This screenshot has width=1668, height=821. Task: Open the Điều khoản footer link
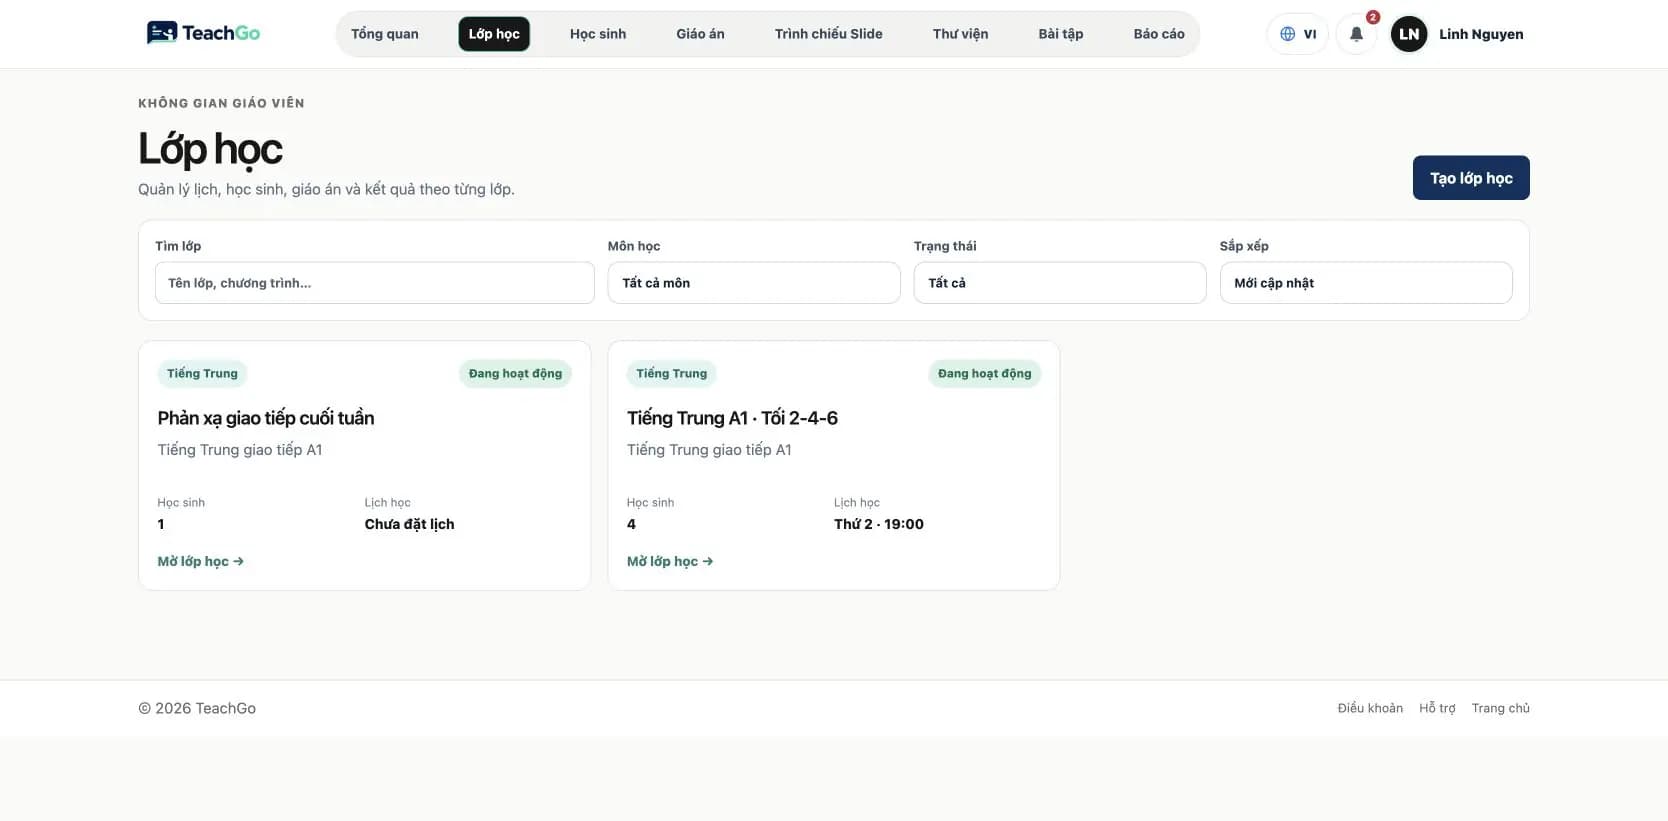tap(1370, 708)
